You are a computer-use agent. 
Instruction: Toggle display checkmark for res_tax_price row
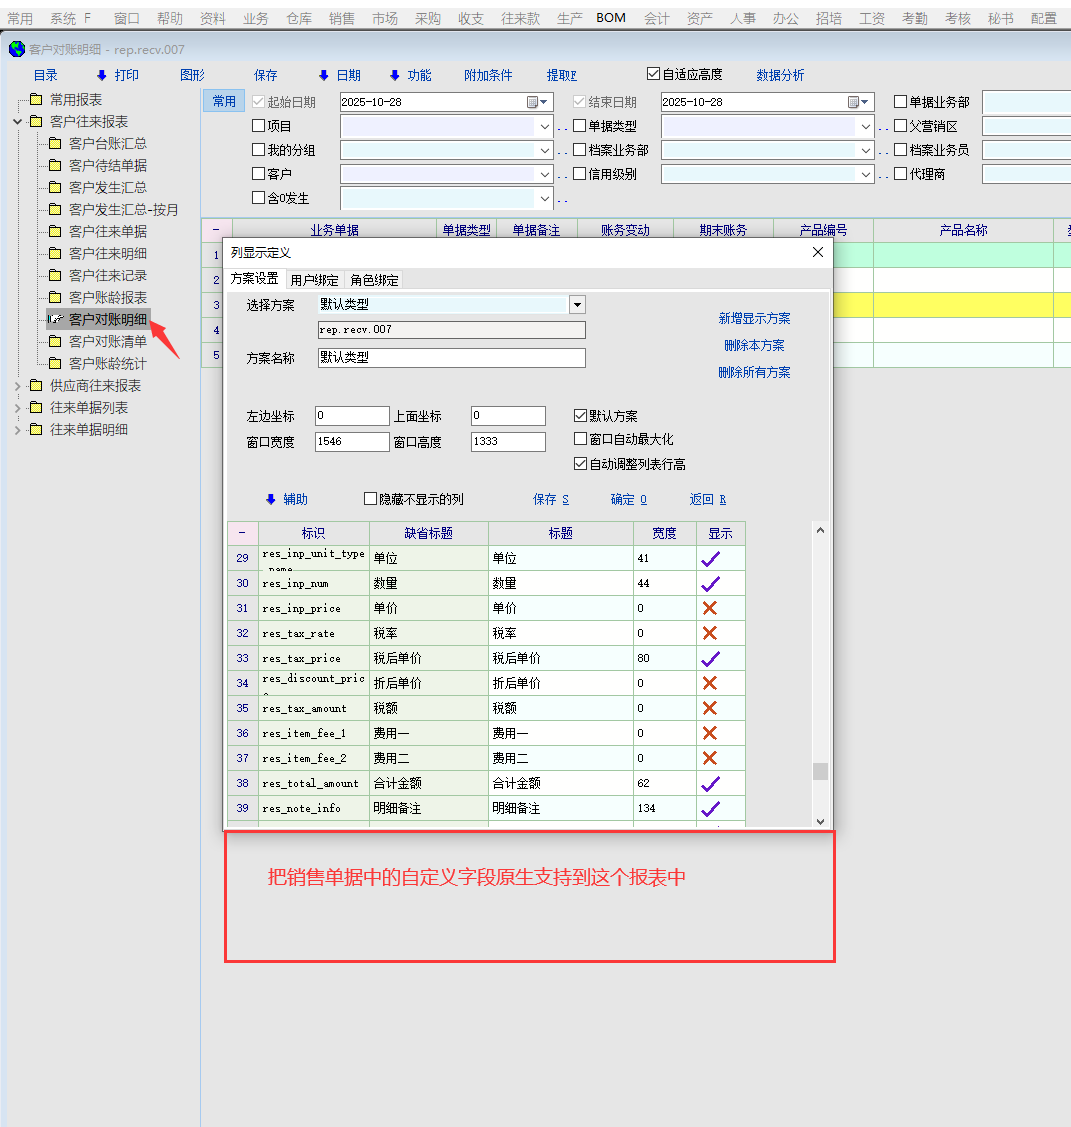pos(710,658)
